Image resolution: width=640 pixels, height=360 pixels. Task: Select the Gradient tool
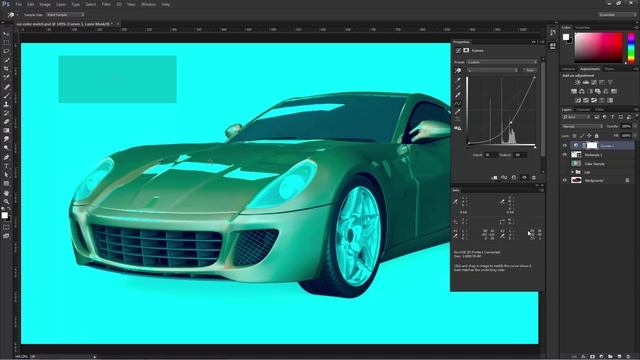pos(6,130)
